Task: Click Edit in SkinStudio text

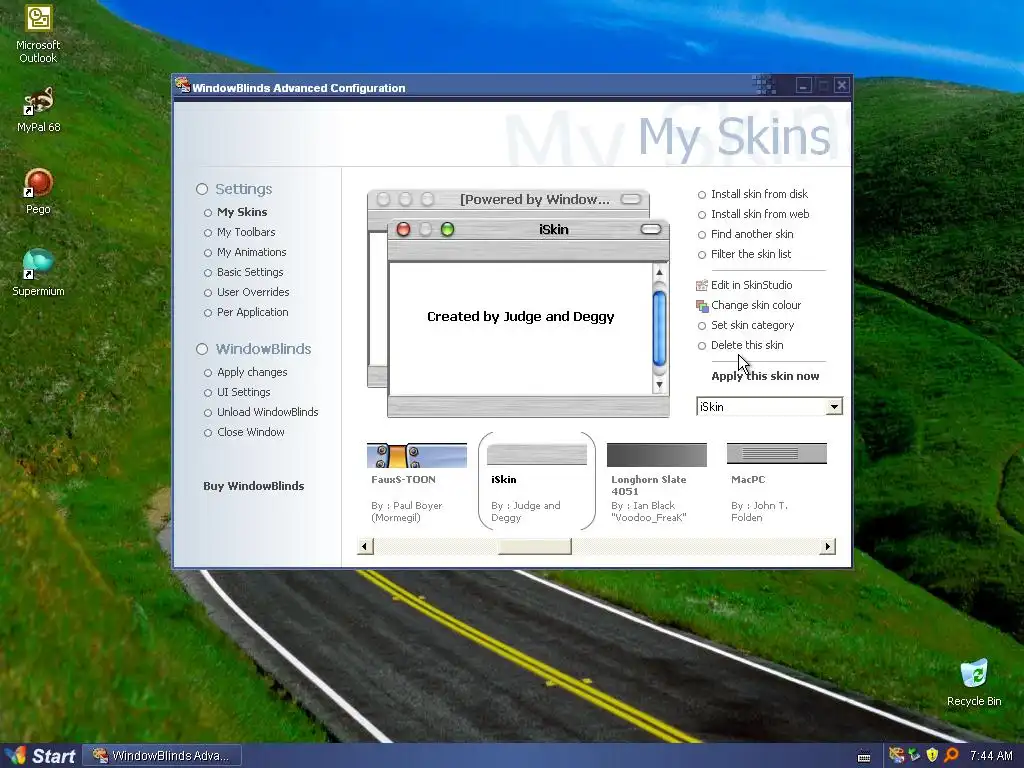Action: 752,285
